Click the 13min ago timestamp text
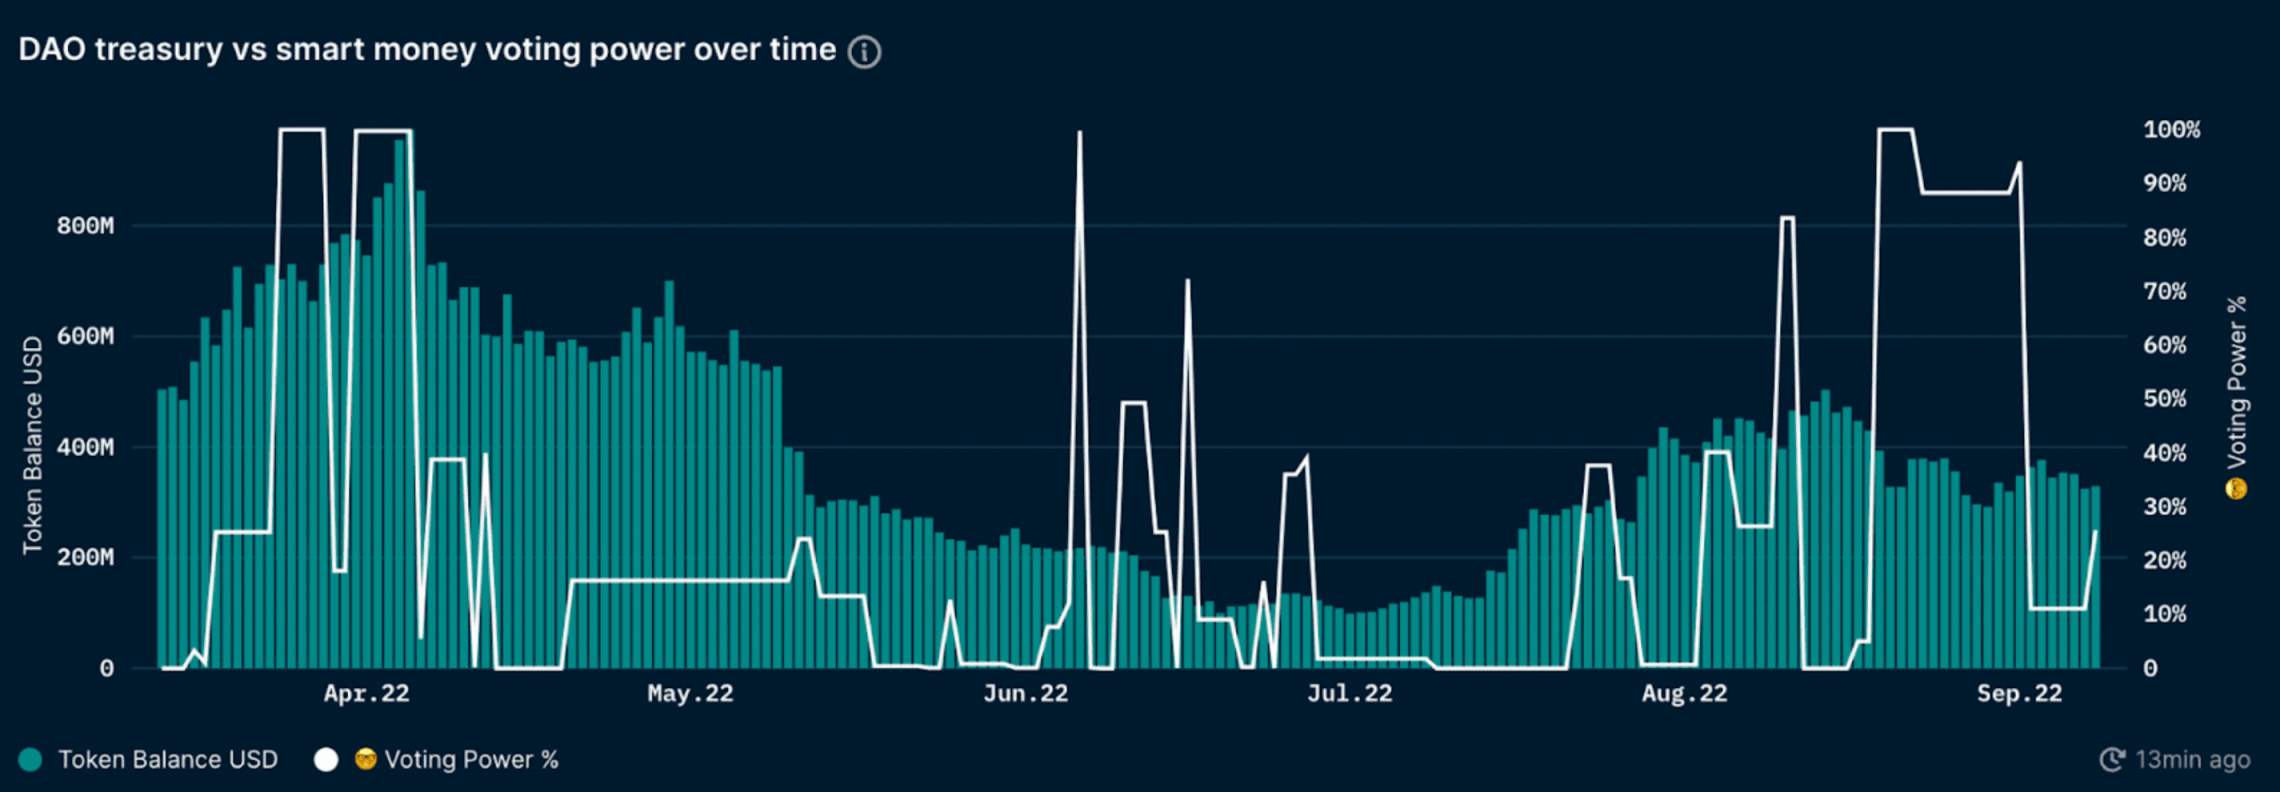 (2192, 760)
